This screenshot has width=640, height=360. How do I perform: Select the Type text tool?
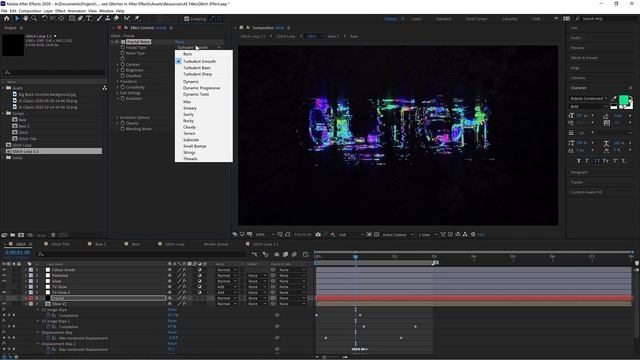[89, 18]
